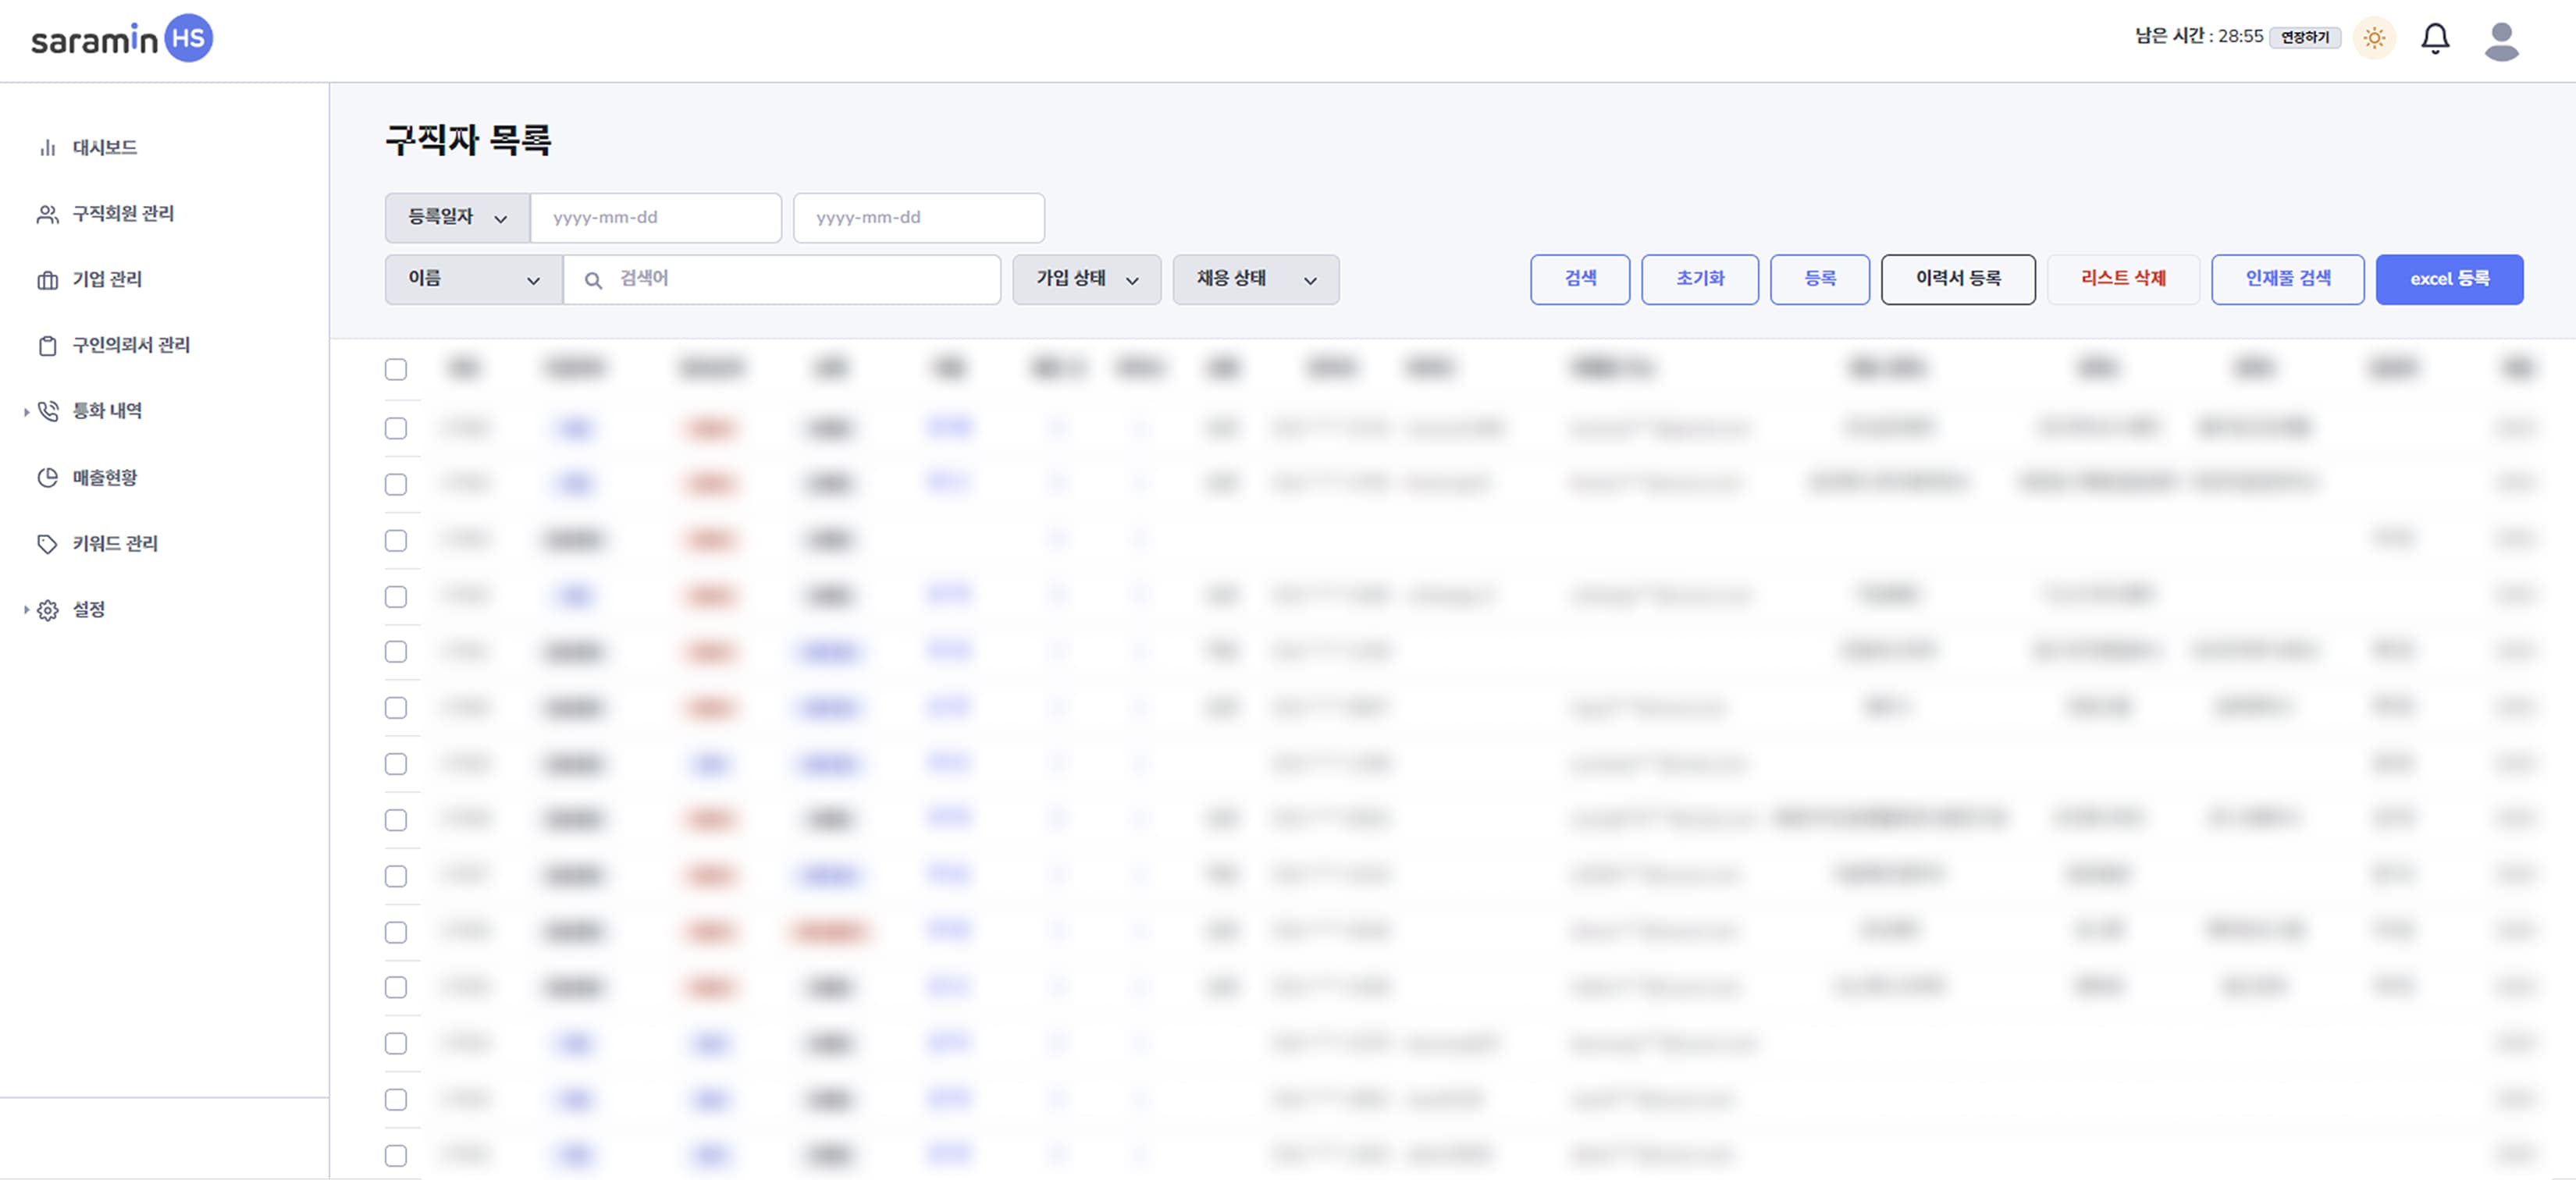
Task: Open the user profile avatar
Action: pyautogui.click(x=2501, y=41)
